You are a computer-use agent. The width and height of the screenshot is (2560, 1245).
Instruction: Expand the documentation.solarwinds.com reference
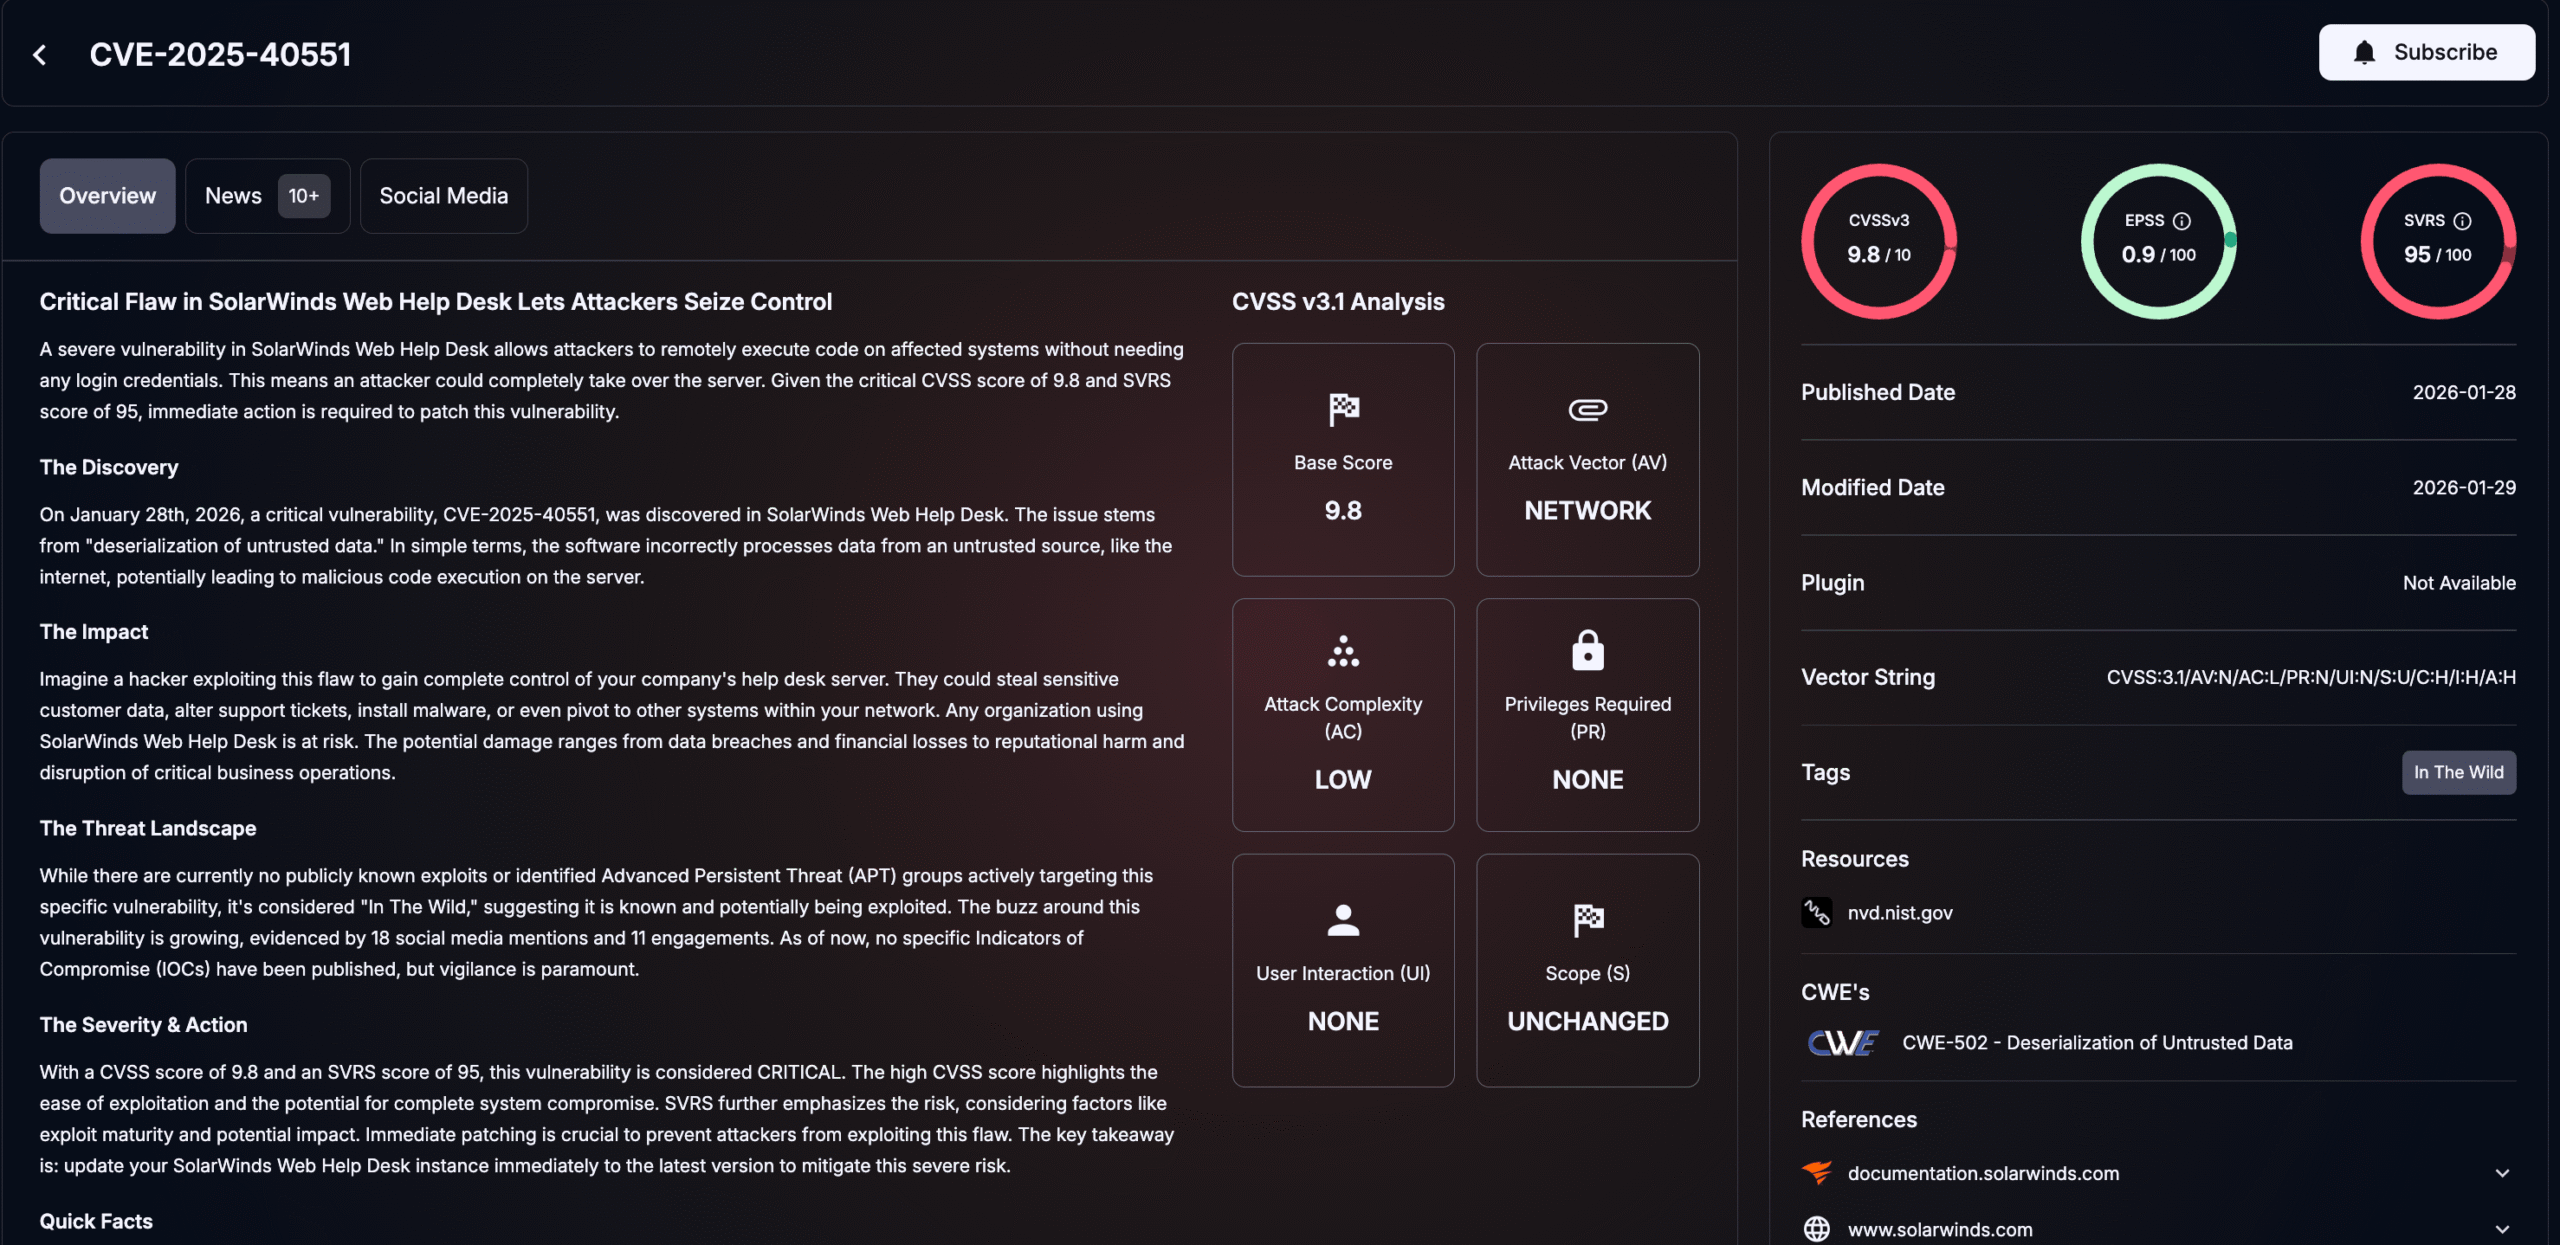(2504, 1173)
